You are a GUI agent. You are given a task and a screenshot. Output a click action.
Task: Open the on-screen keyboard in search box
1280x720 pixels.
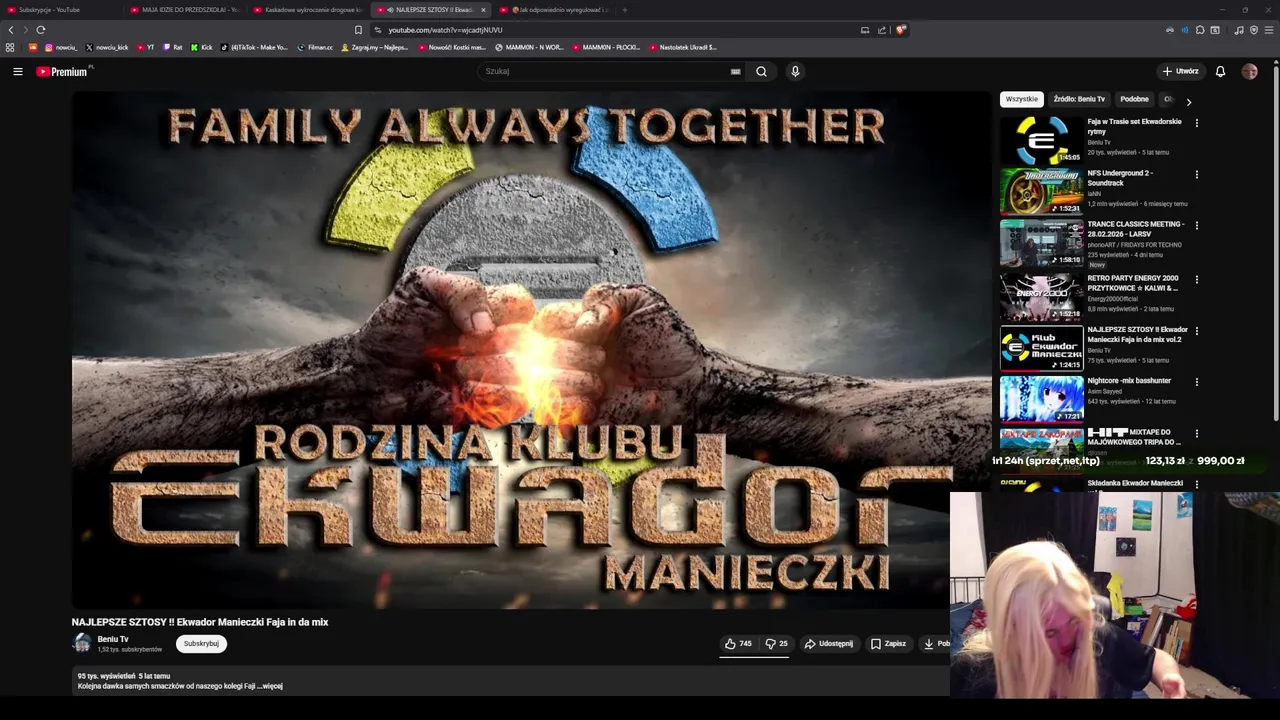pyautogui.click(x=735, y=71)
